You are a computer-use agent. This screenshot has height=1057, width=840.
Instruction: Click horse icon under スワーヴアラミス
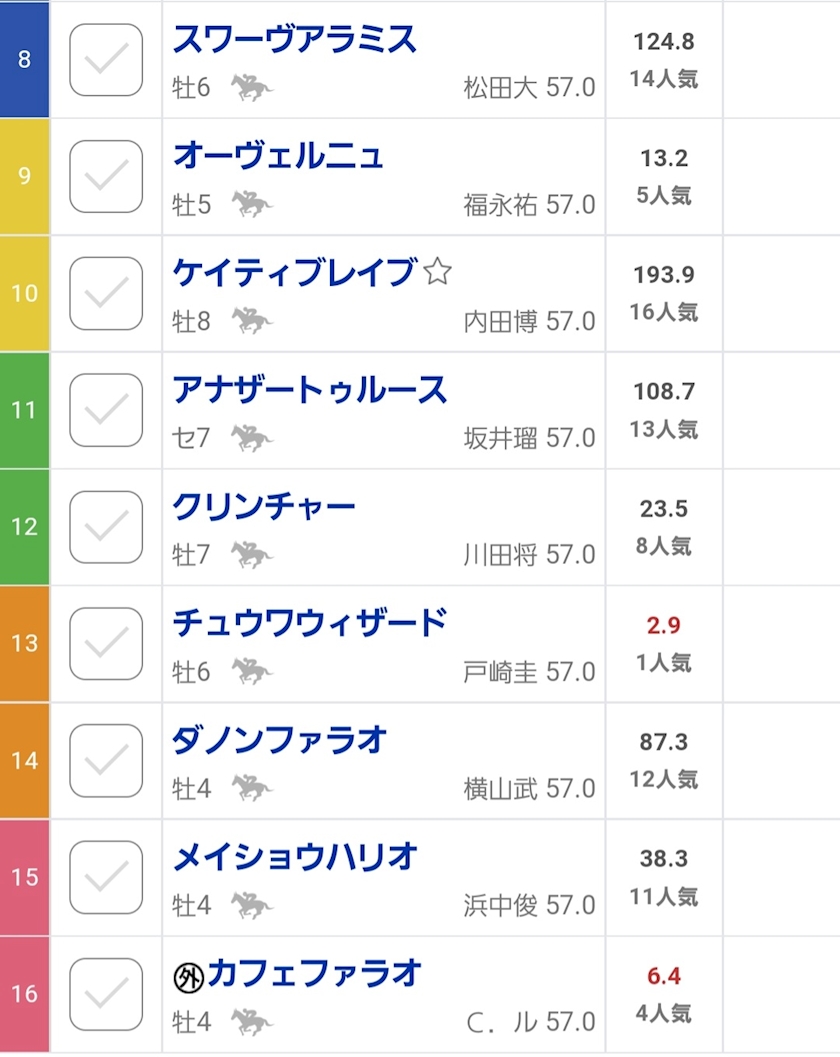coord(252,88)
